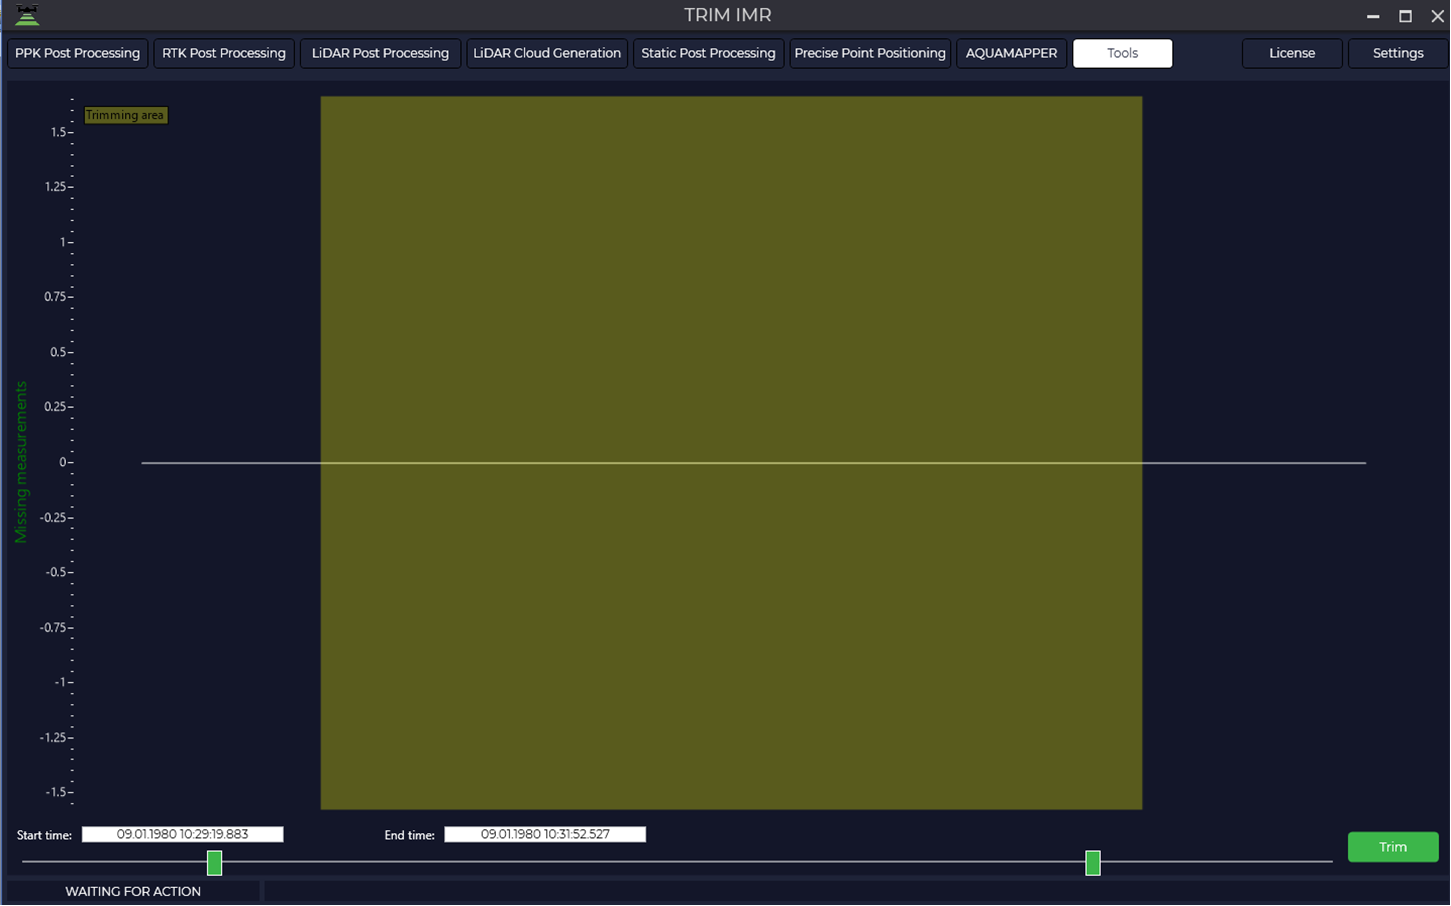
Task: Click the Start time input field
Action: [x=183, y=834]
